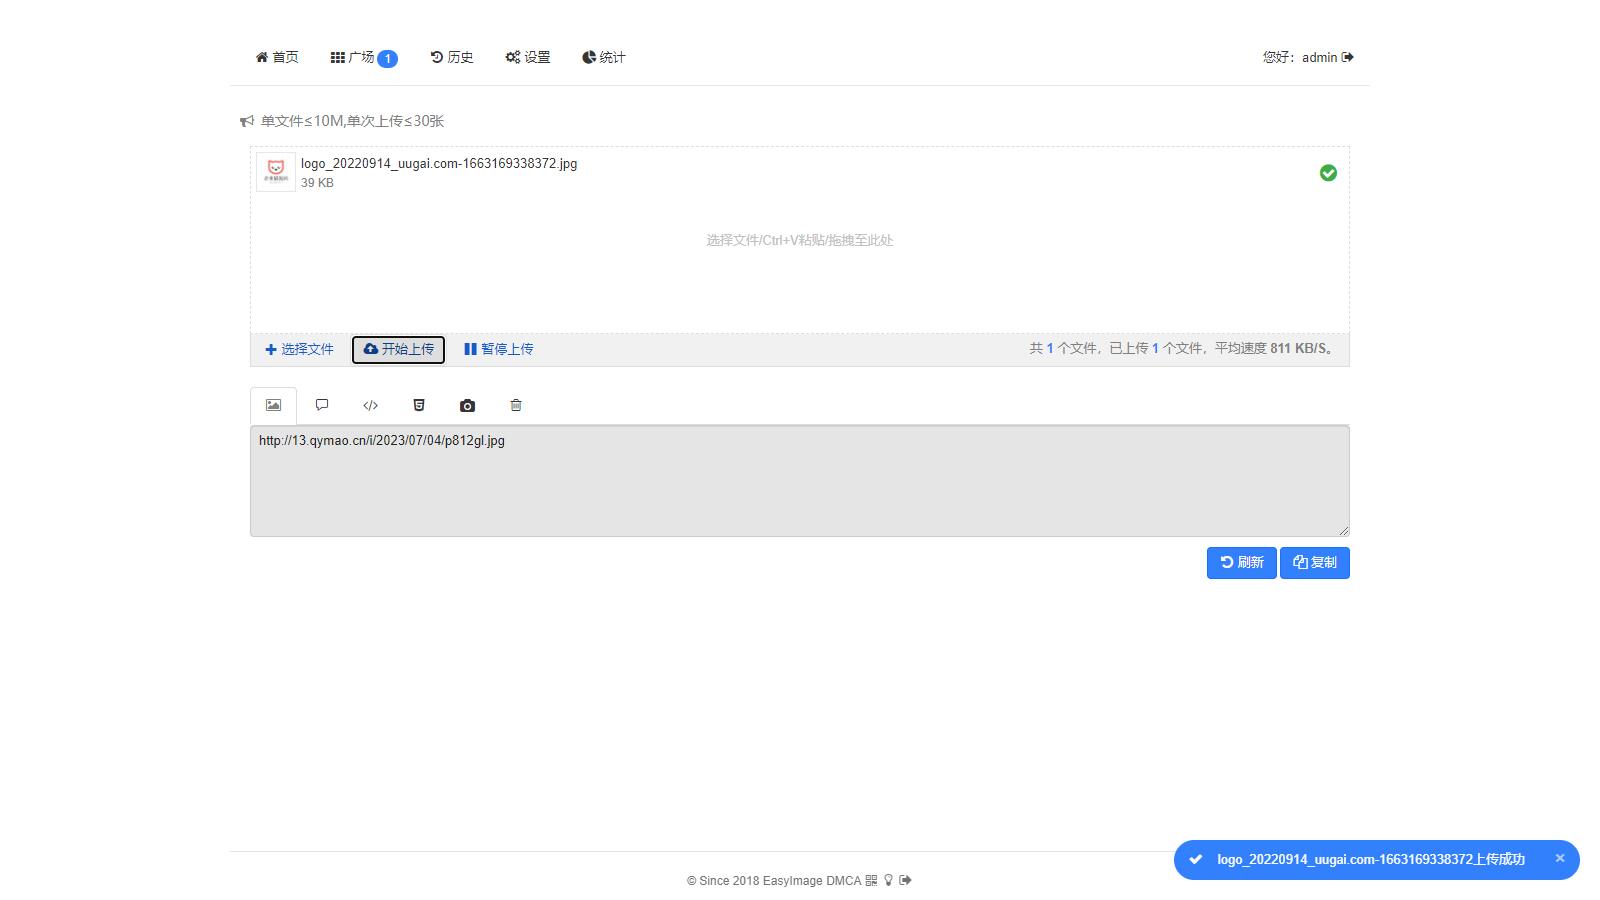This screenshot has height=900, width=1600.
Task: Switch to the camera icon tab
Action: [467, 405]
